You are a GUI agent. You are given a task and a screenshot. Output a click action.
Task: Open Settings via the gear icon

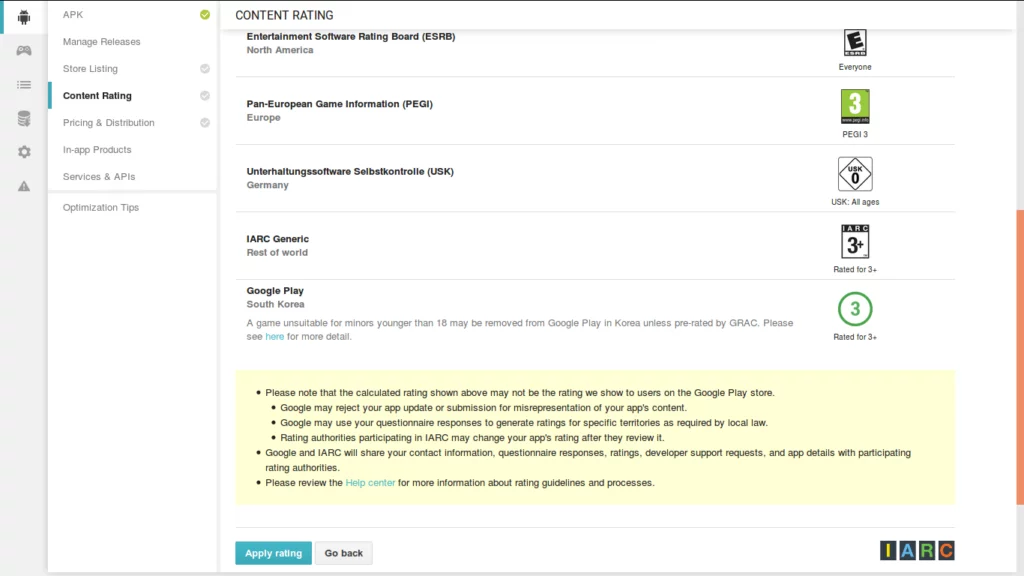pyautogui.click(x=22, y=151)
